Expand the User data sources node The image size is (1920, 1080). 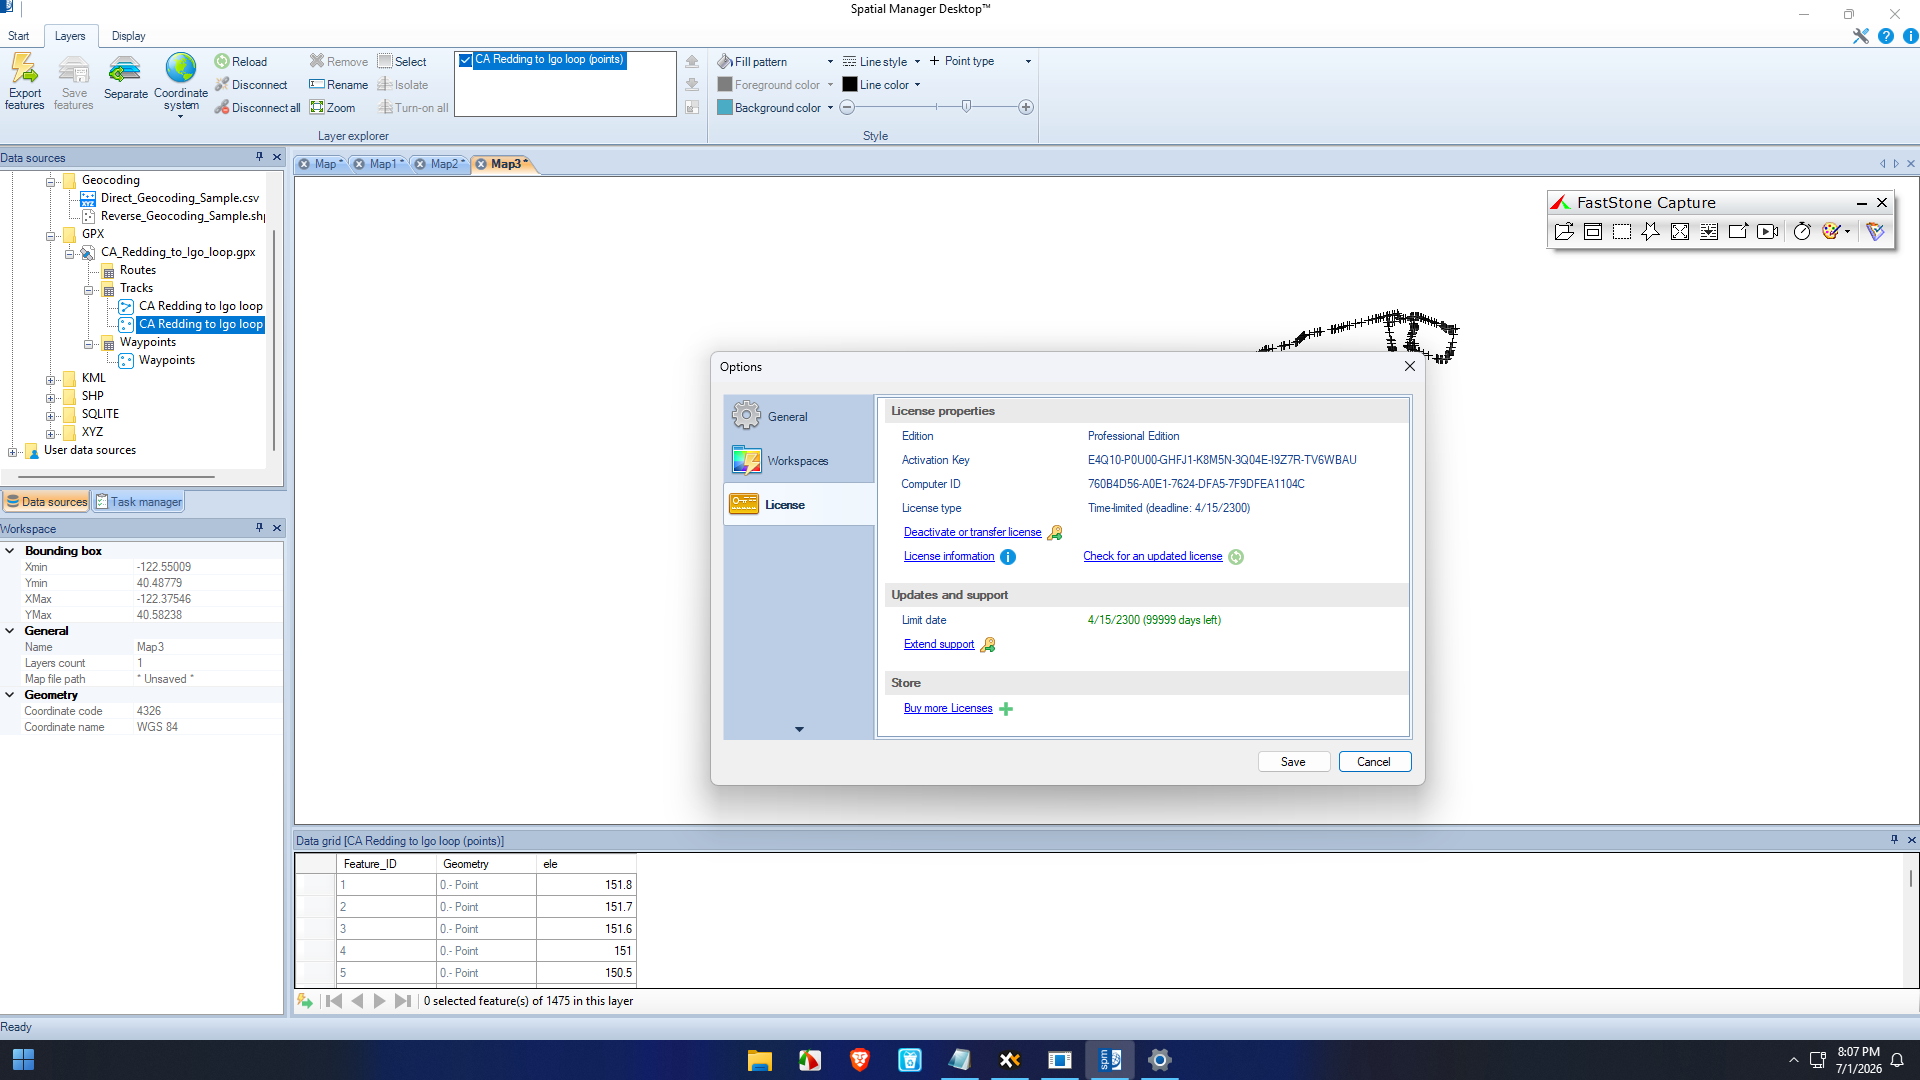point(12,451)
